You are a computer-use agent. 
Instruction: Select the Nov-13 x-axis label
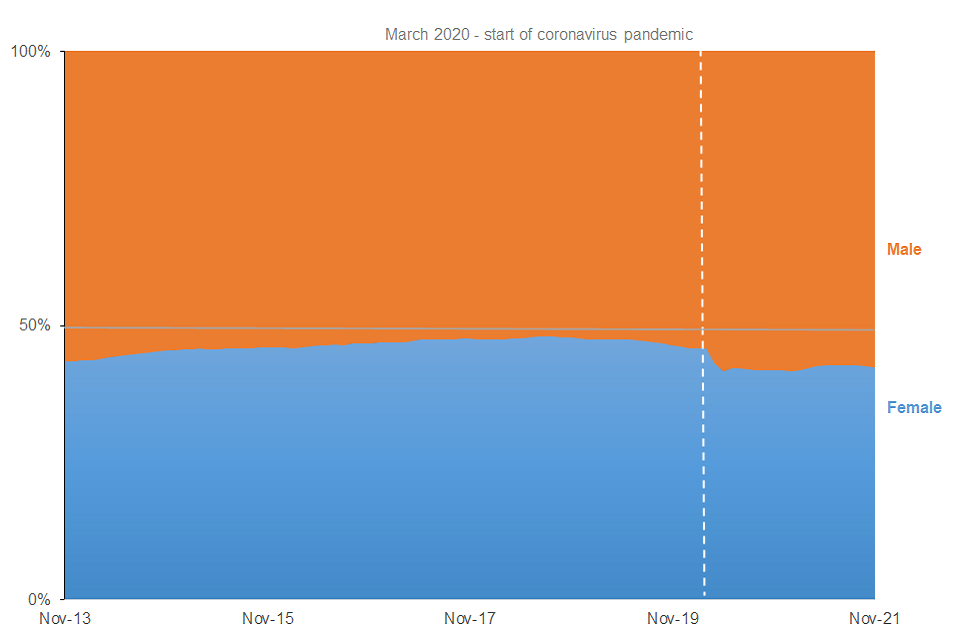64,619
